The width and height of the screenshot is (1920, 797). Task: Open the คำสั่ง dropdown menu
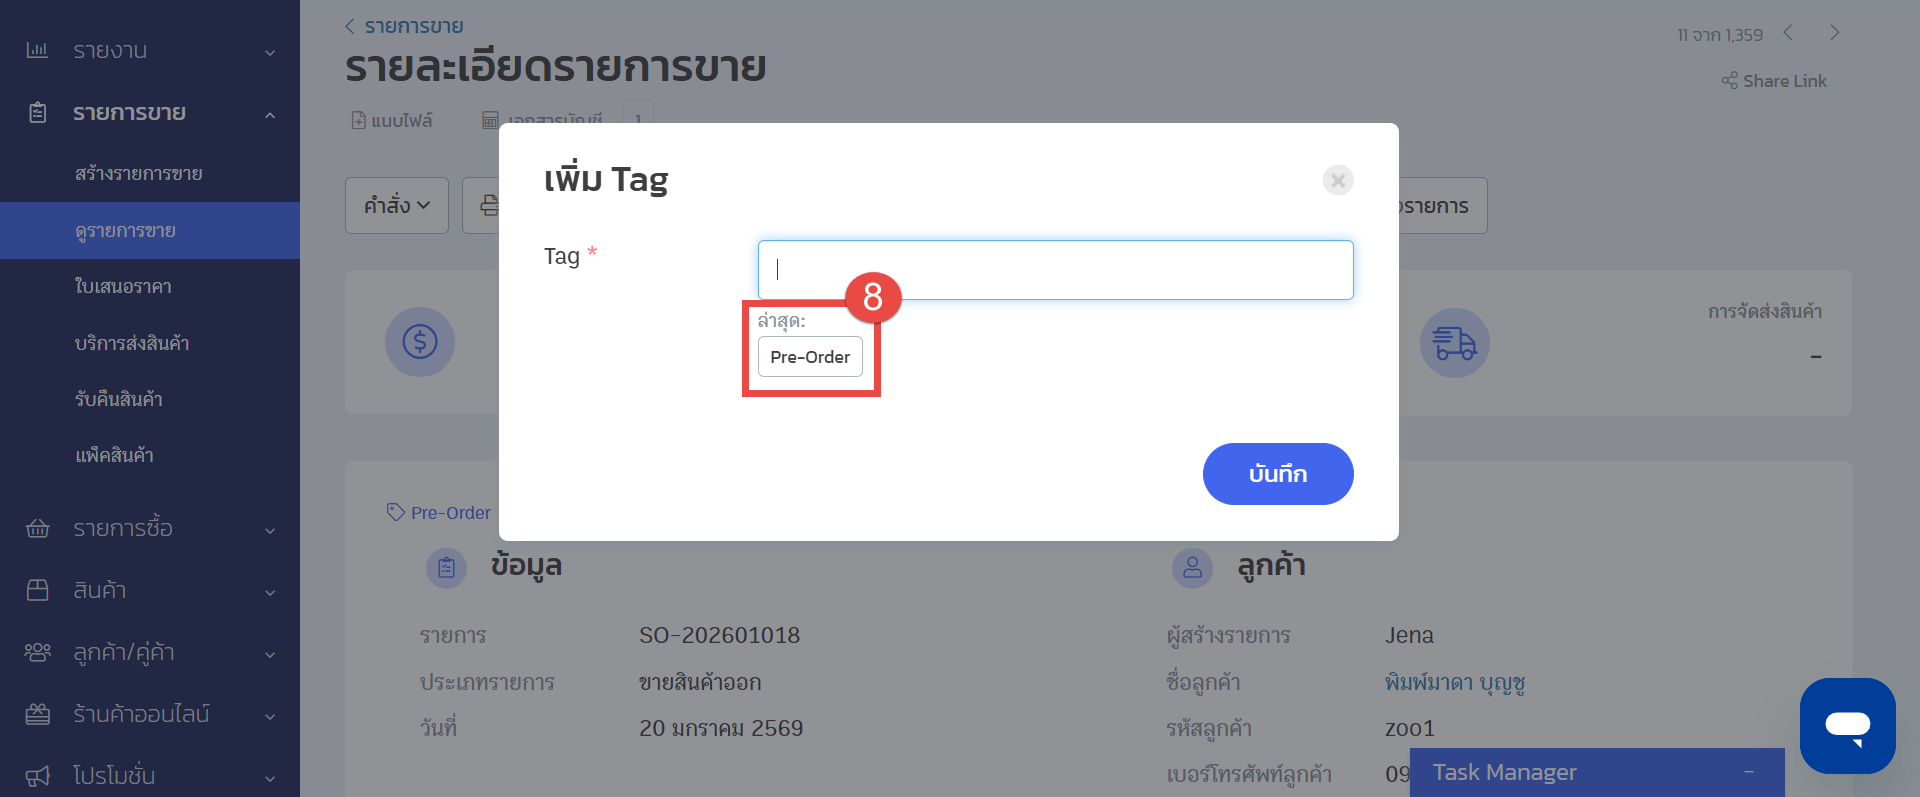click(x=396, y=205)
